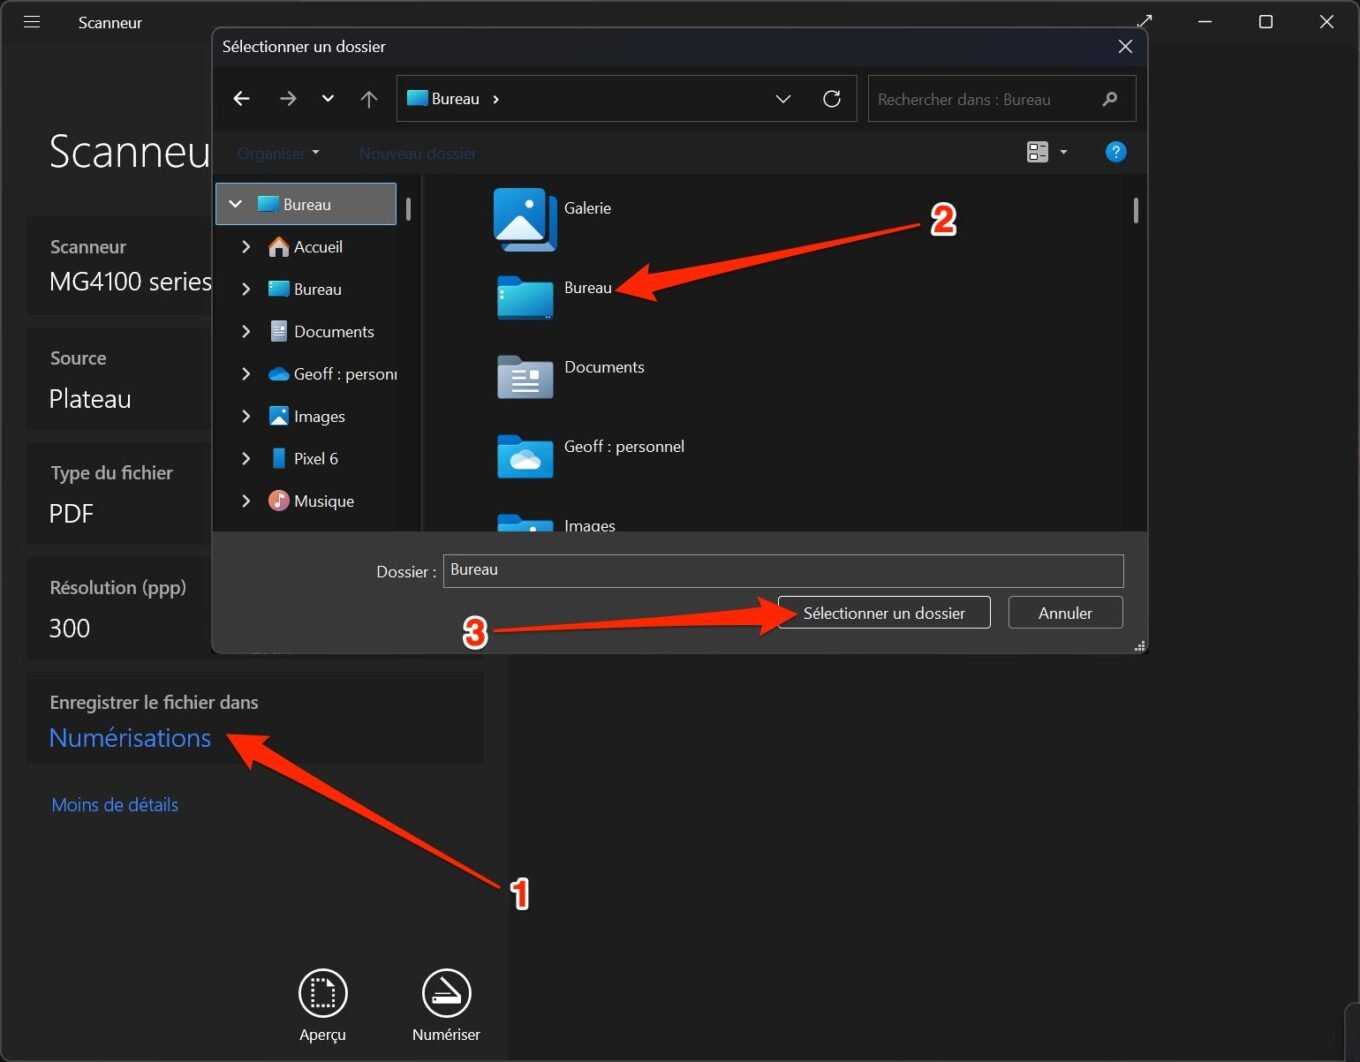Focus the Rechercher dans Bureau field
Viewport: 1360px width, 1062px height.
point(1001,98)
